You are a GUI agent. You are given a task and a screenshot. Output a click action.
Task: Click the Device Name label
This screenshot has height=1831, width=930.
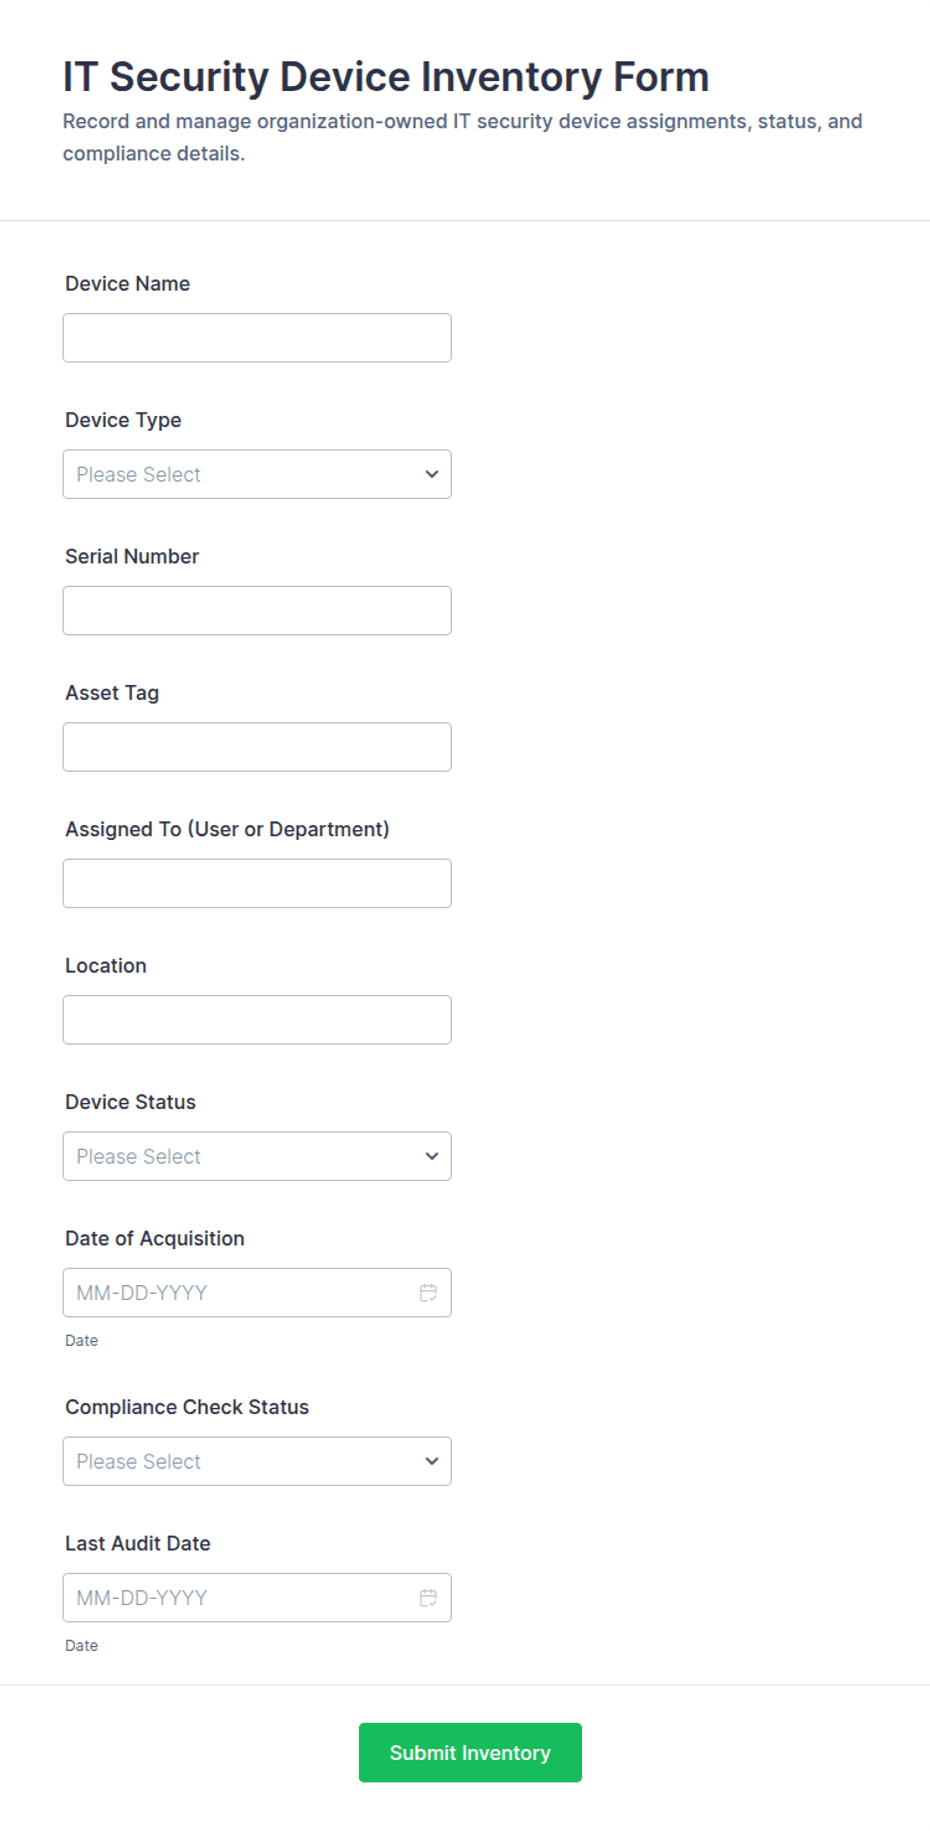coord(127,284)
